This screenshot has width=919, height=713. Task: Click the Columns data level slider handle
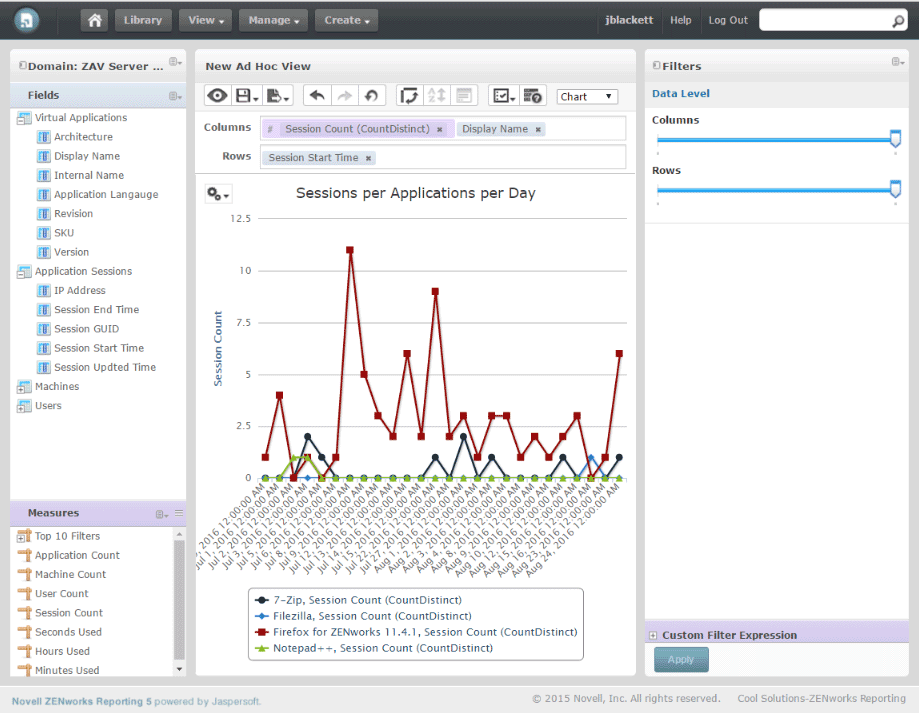coord(895,139)
